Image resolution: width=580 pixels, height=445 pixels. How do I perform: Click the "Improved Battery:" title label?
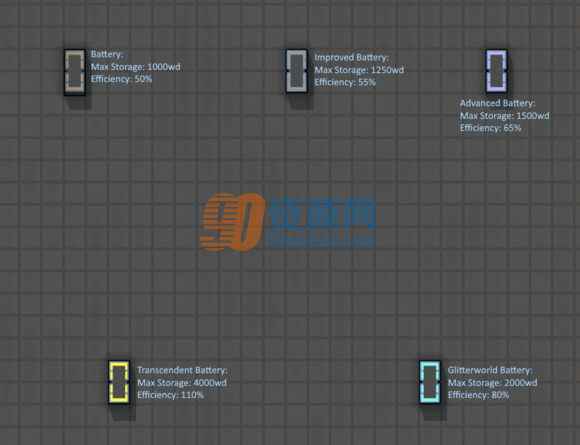351,58
